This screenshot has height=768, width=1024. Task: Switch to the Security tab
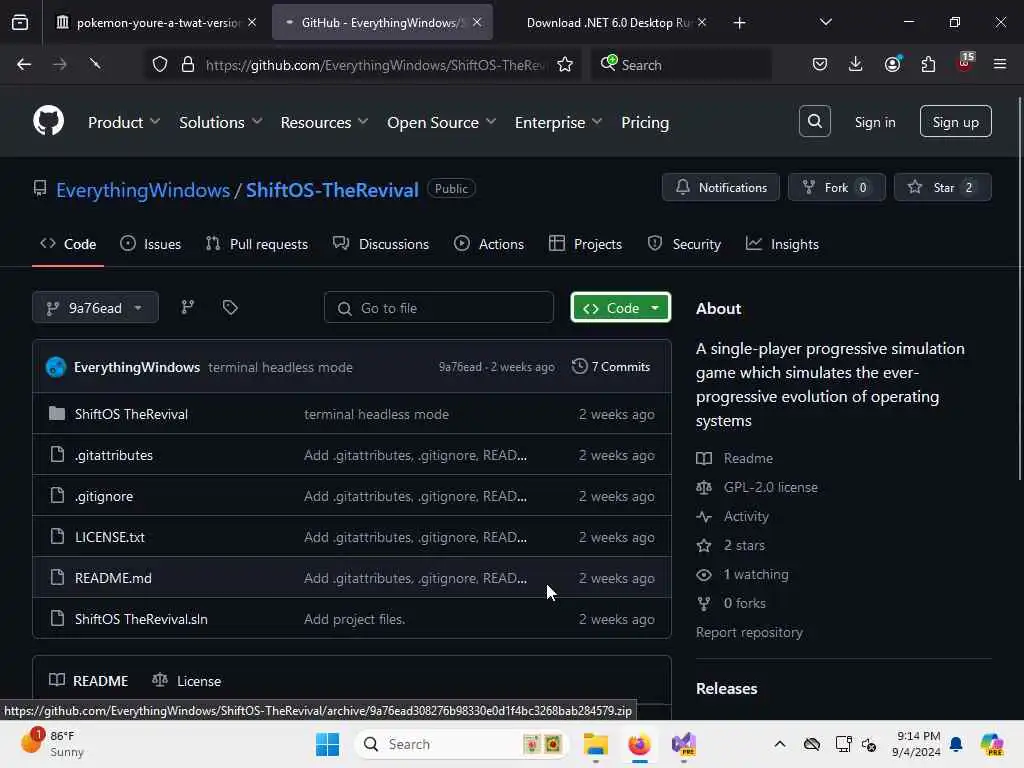[684, 244]
